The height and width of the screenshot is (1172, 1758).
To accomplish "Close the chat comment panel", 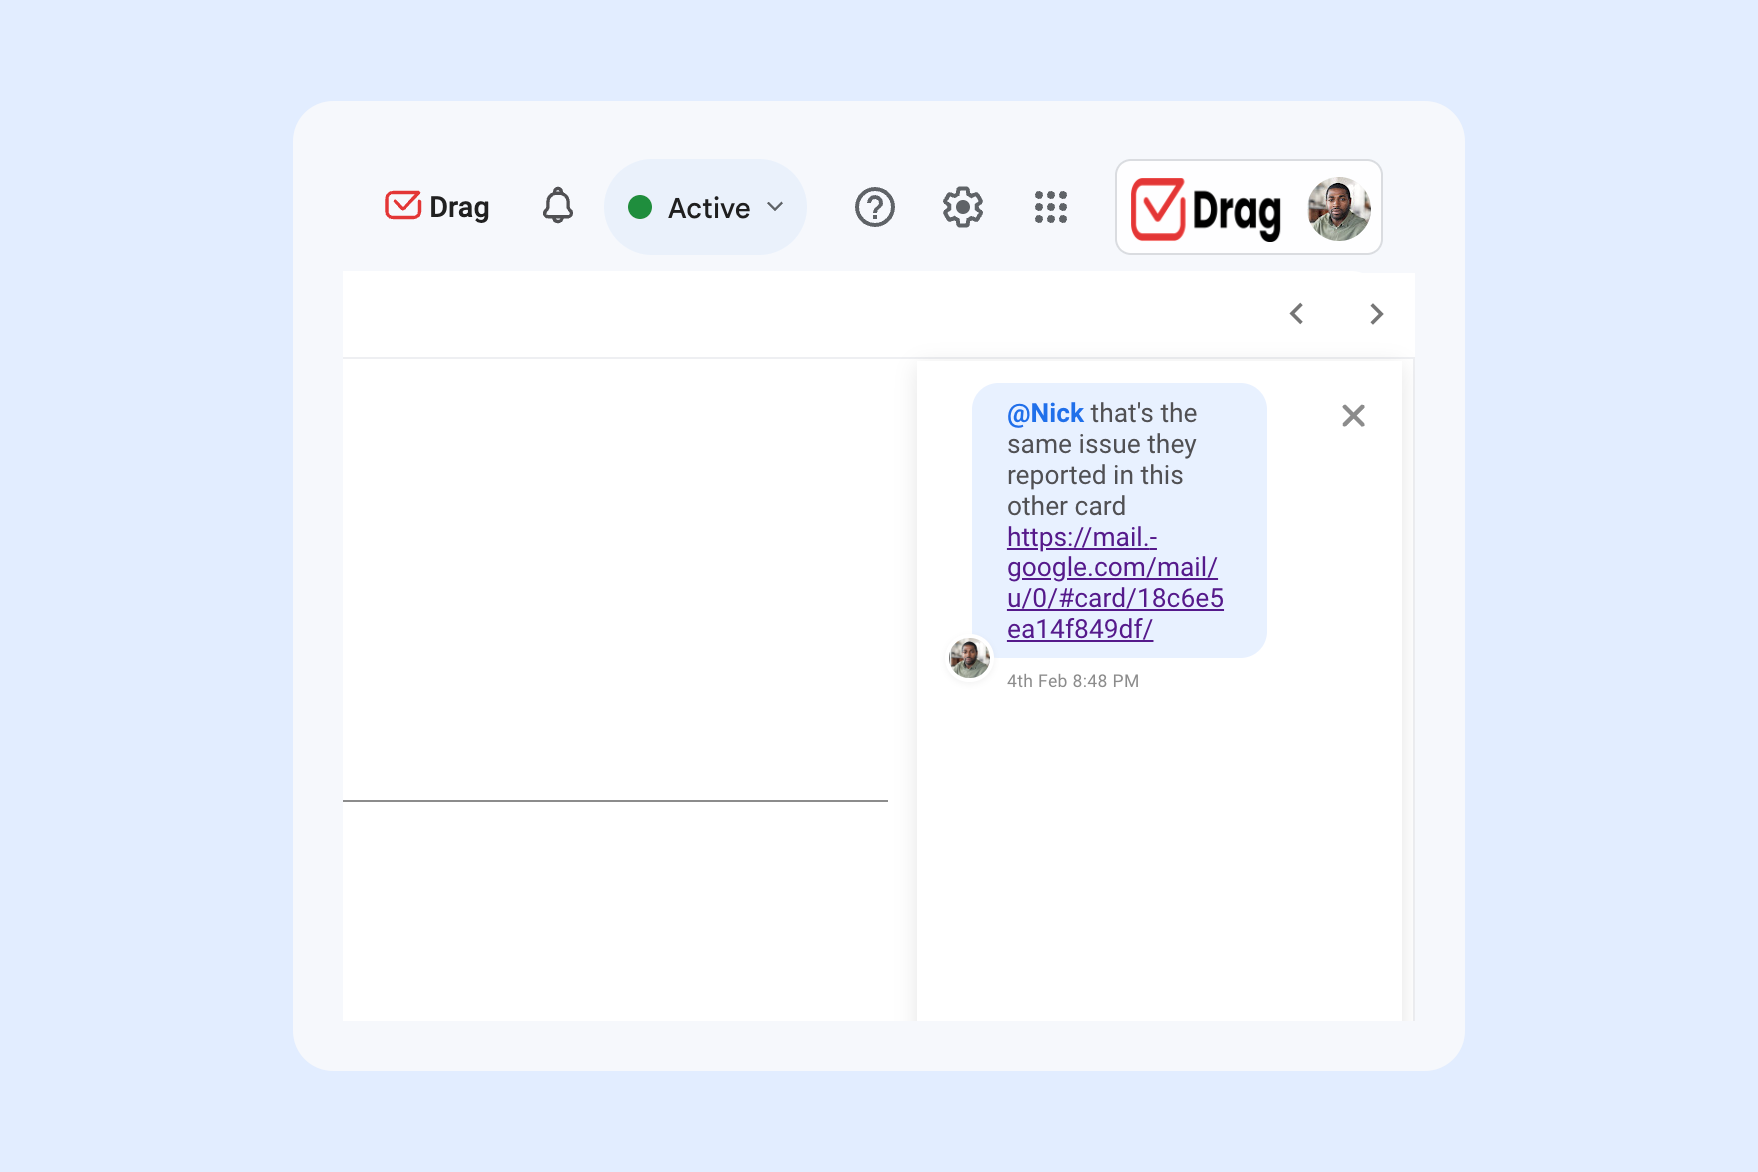I will pos(1353,416).
